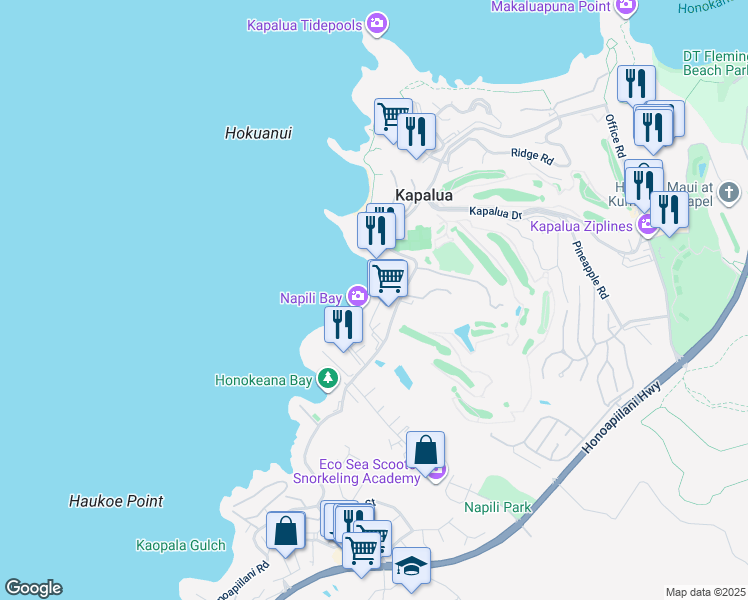Click the Map data ©2025 attribution

[x=705, y=592]
